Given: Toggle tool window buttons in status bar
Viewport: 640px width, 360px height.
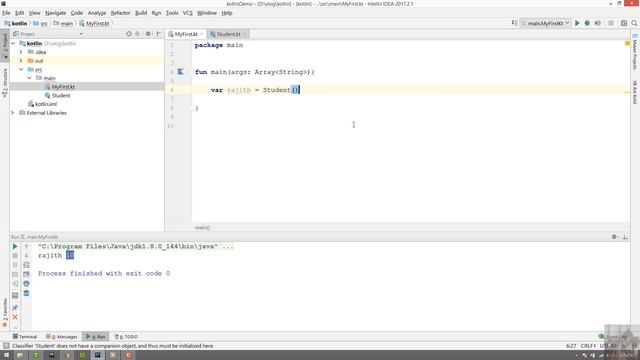Looking at the screenshot, I should [x=6, y=346].
